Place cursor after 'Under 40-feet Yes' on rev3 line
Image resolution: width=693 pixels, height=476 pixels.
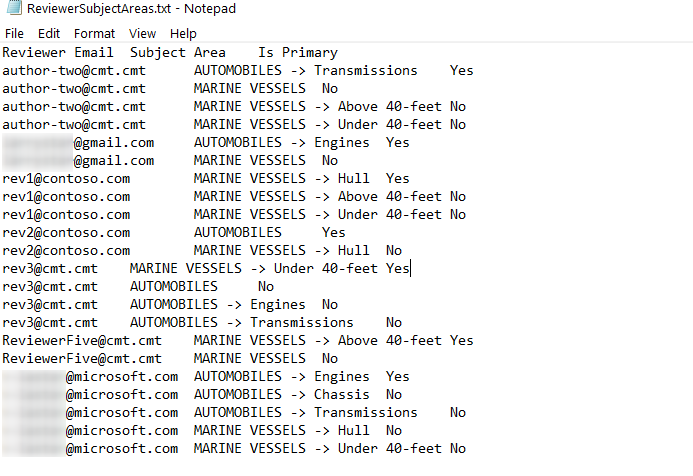coord(411,268)
